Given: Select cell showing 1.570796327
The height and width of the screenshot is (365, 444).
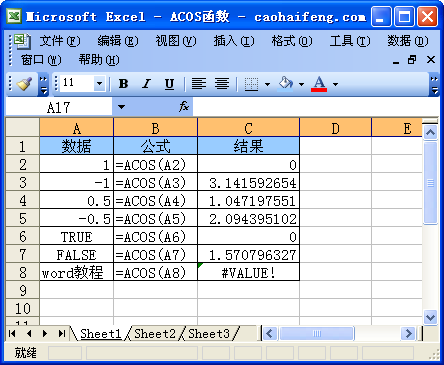Looking at the screenshot, I should tap(248, 254).
